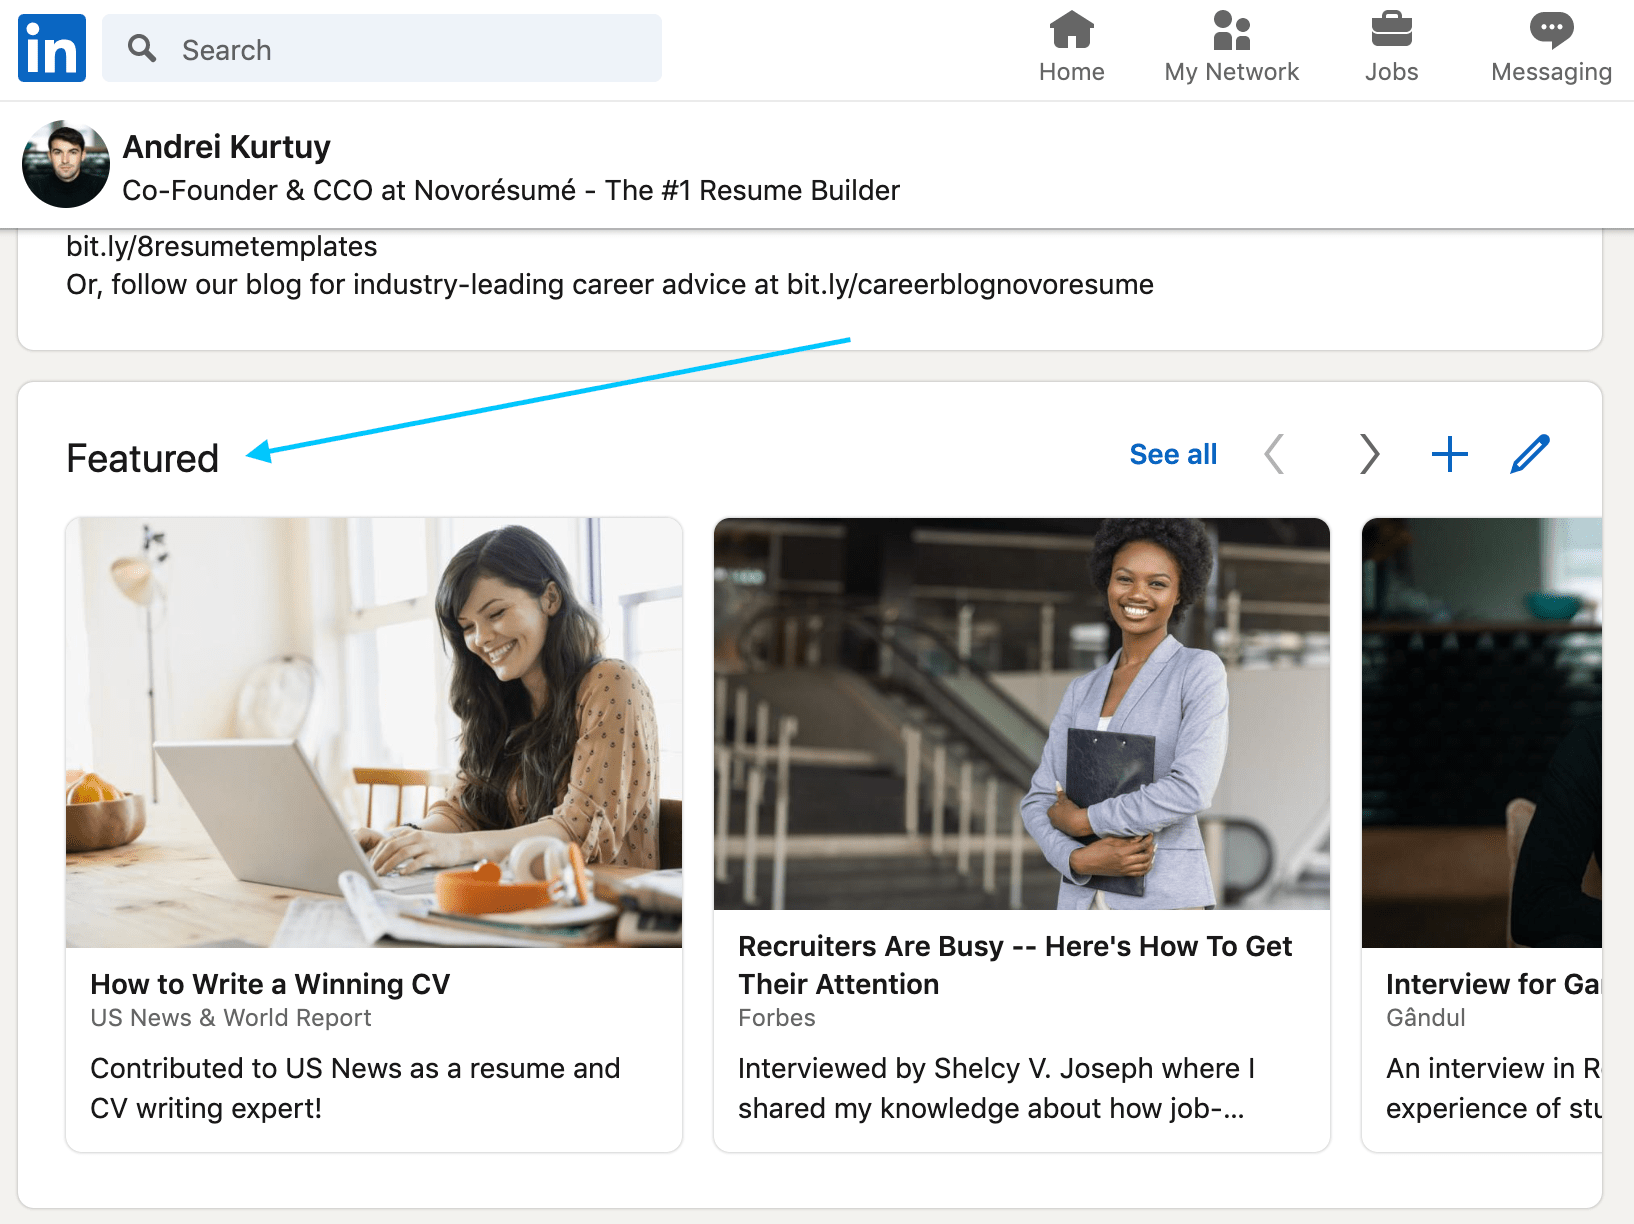Click the search magnifying glass icon
The width and height of the screenshot is (1634, 1224).
click(x=140, y=48)
